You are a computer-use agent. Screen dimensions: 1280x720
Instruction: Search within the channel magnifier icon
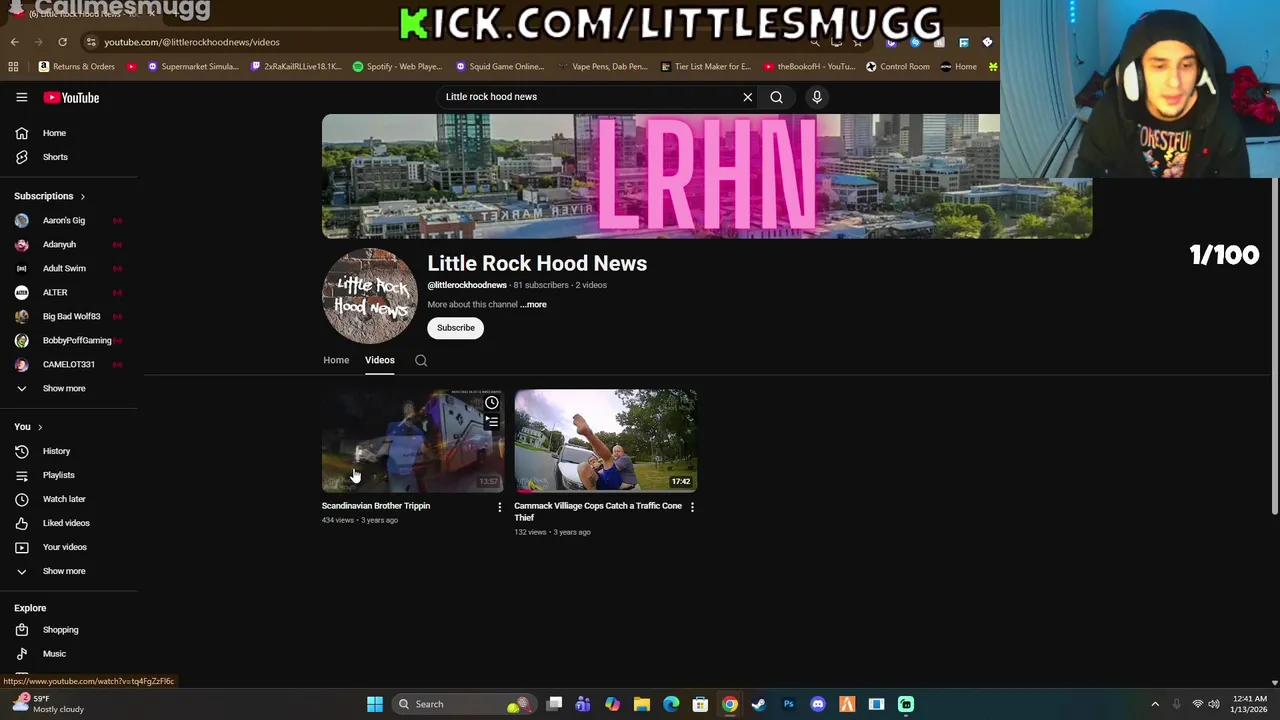point(421,360)
